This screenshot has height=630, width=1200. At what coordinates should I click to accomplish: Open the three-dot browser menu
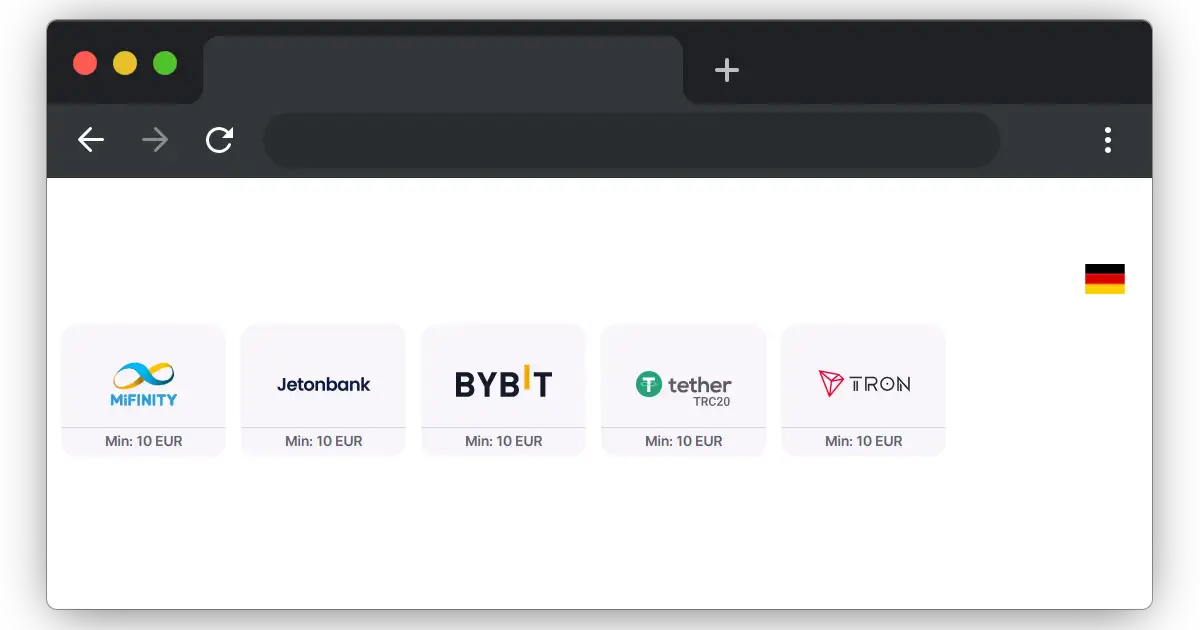(x=1107, y=140)
